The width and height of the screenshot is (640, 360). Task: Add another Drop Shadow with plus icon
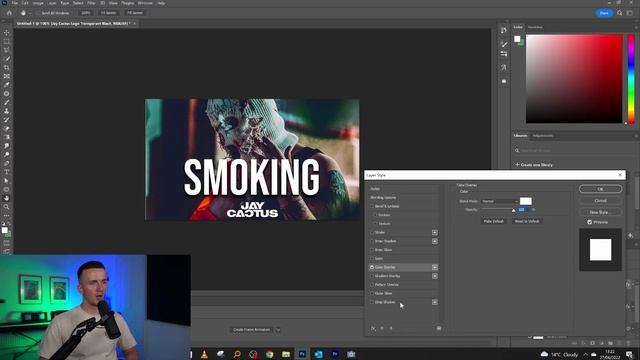click(x=435, y=302)
